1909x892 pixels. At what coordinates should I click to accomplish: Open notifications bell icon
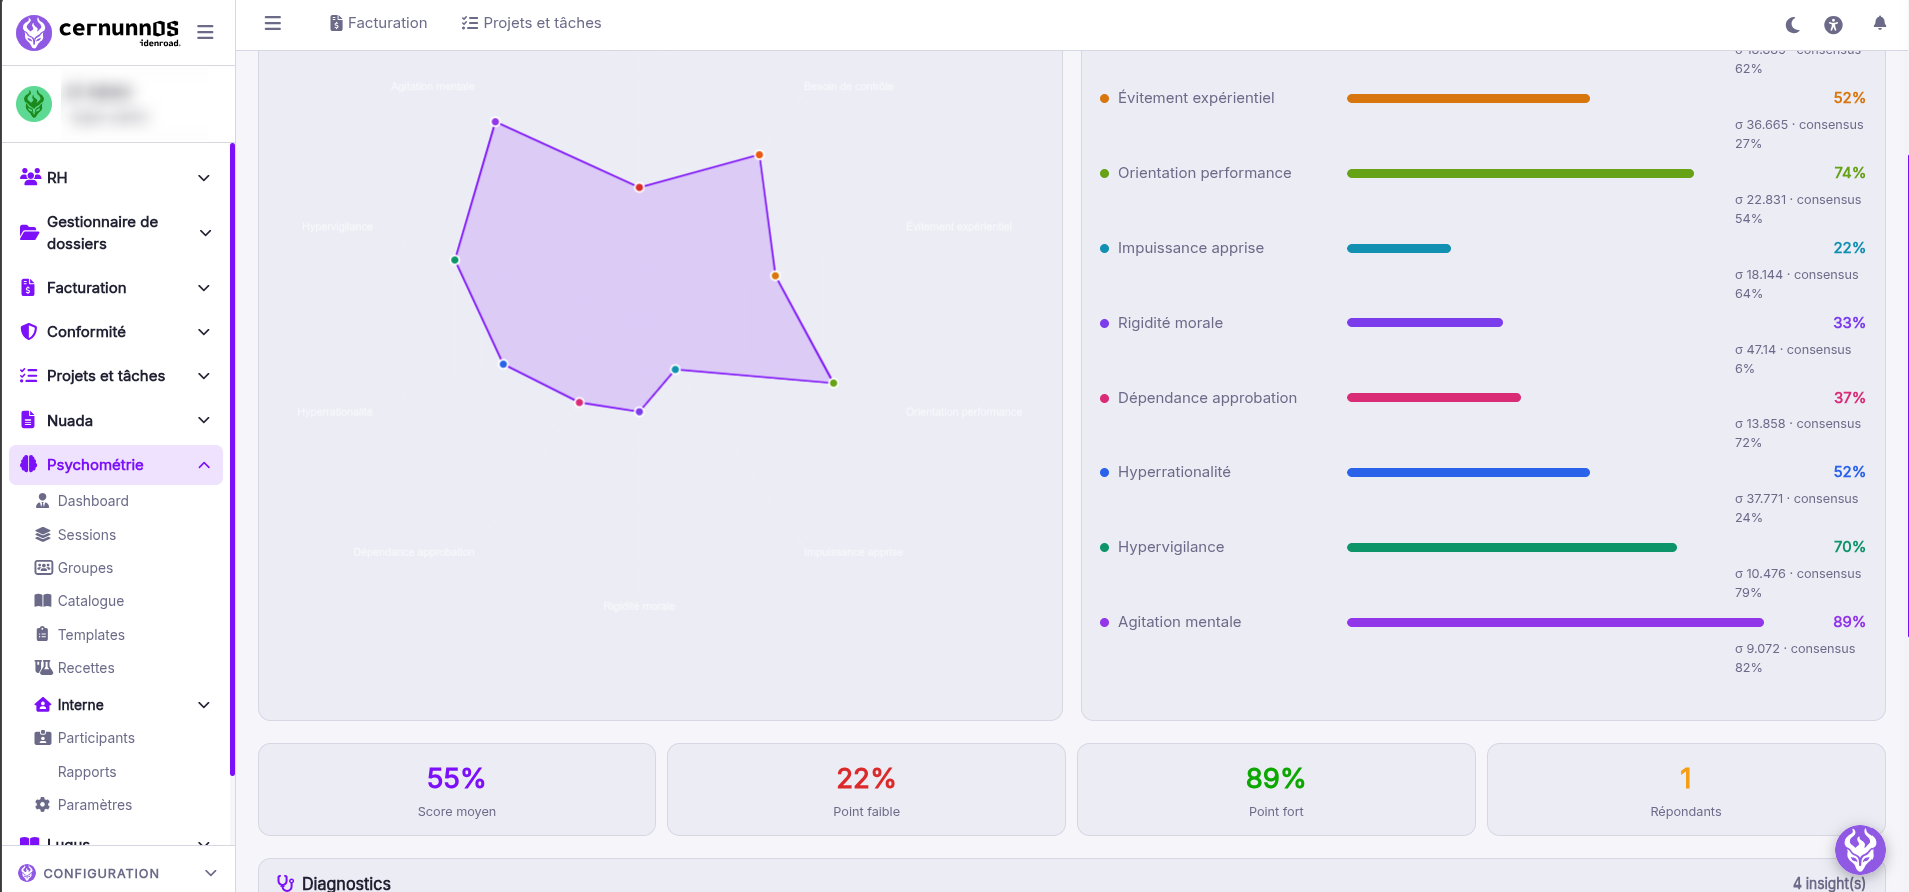click(1880, 23)
